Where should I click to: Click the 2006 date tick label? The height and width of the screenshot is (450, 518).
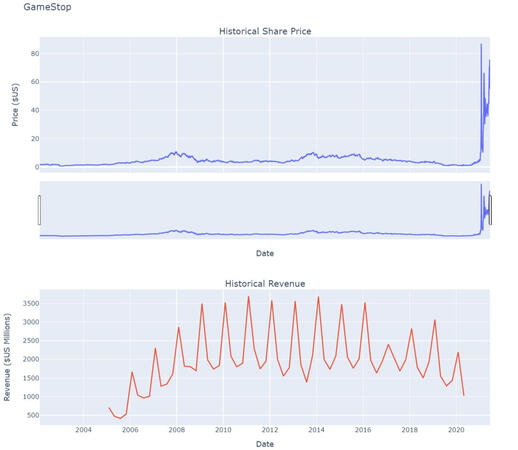[x=130, y=430]
